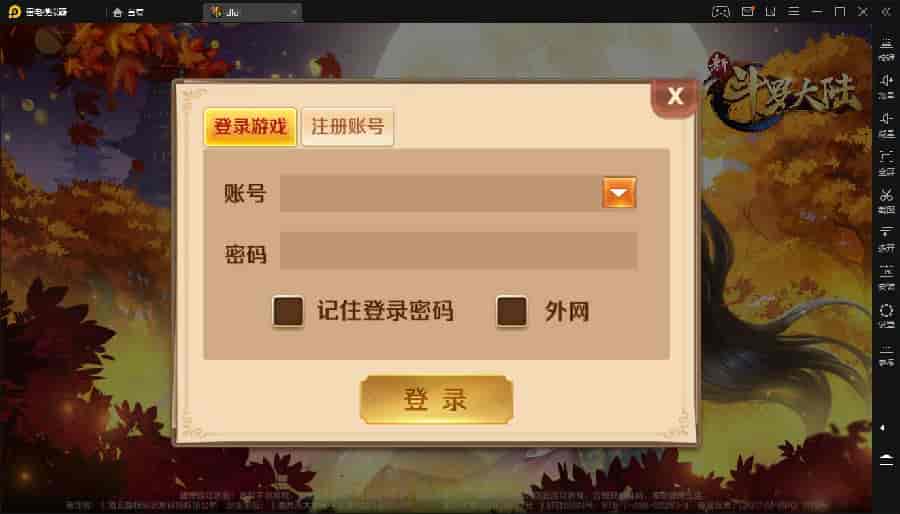Click the 账号 input field

(441, 193)
